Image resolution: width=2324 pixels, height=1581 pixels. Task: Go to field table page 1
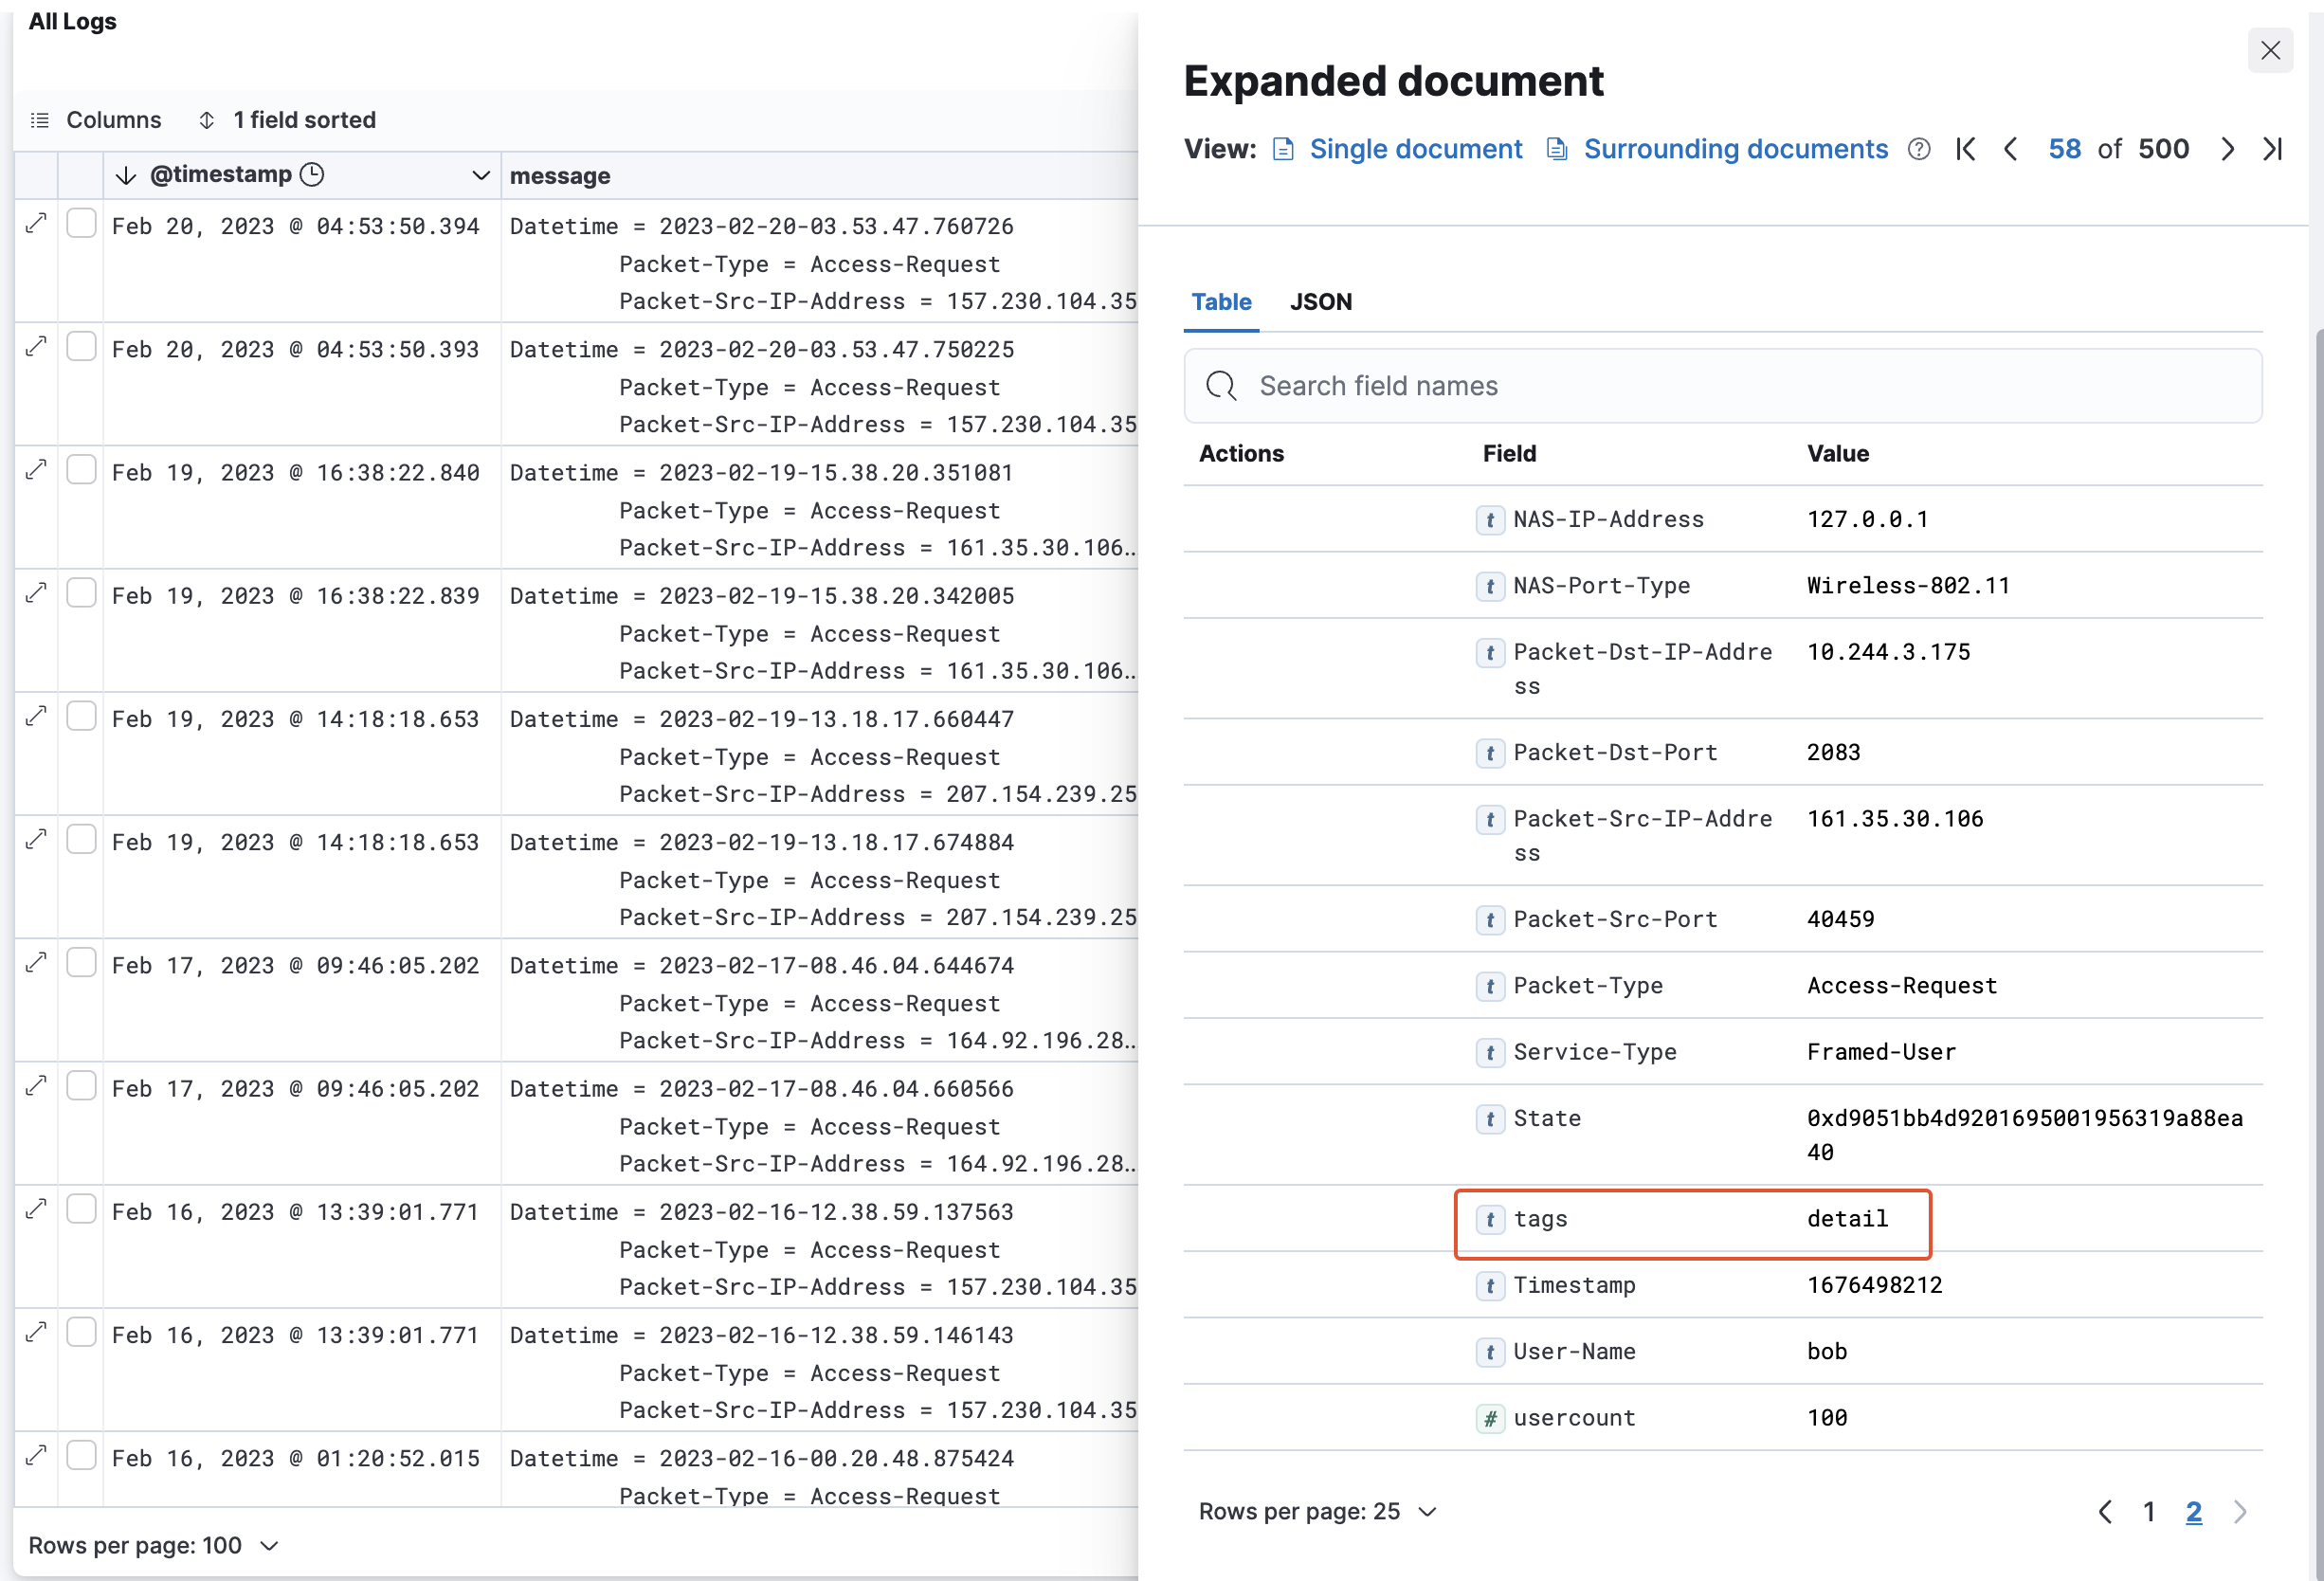pyautogui.click(x=2148, y=1511)
